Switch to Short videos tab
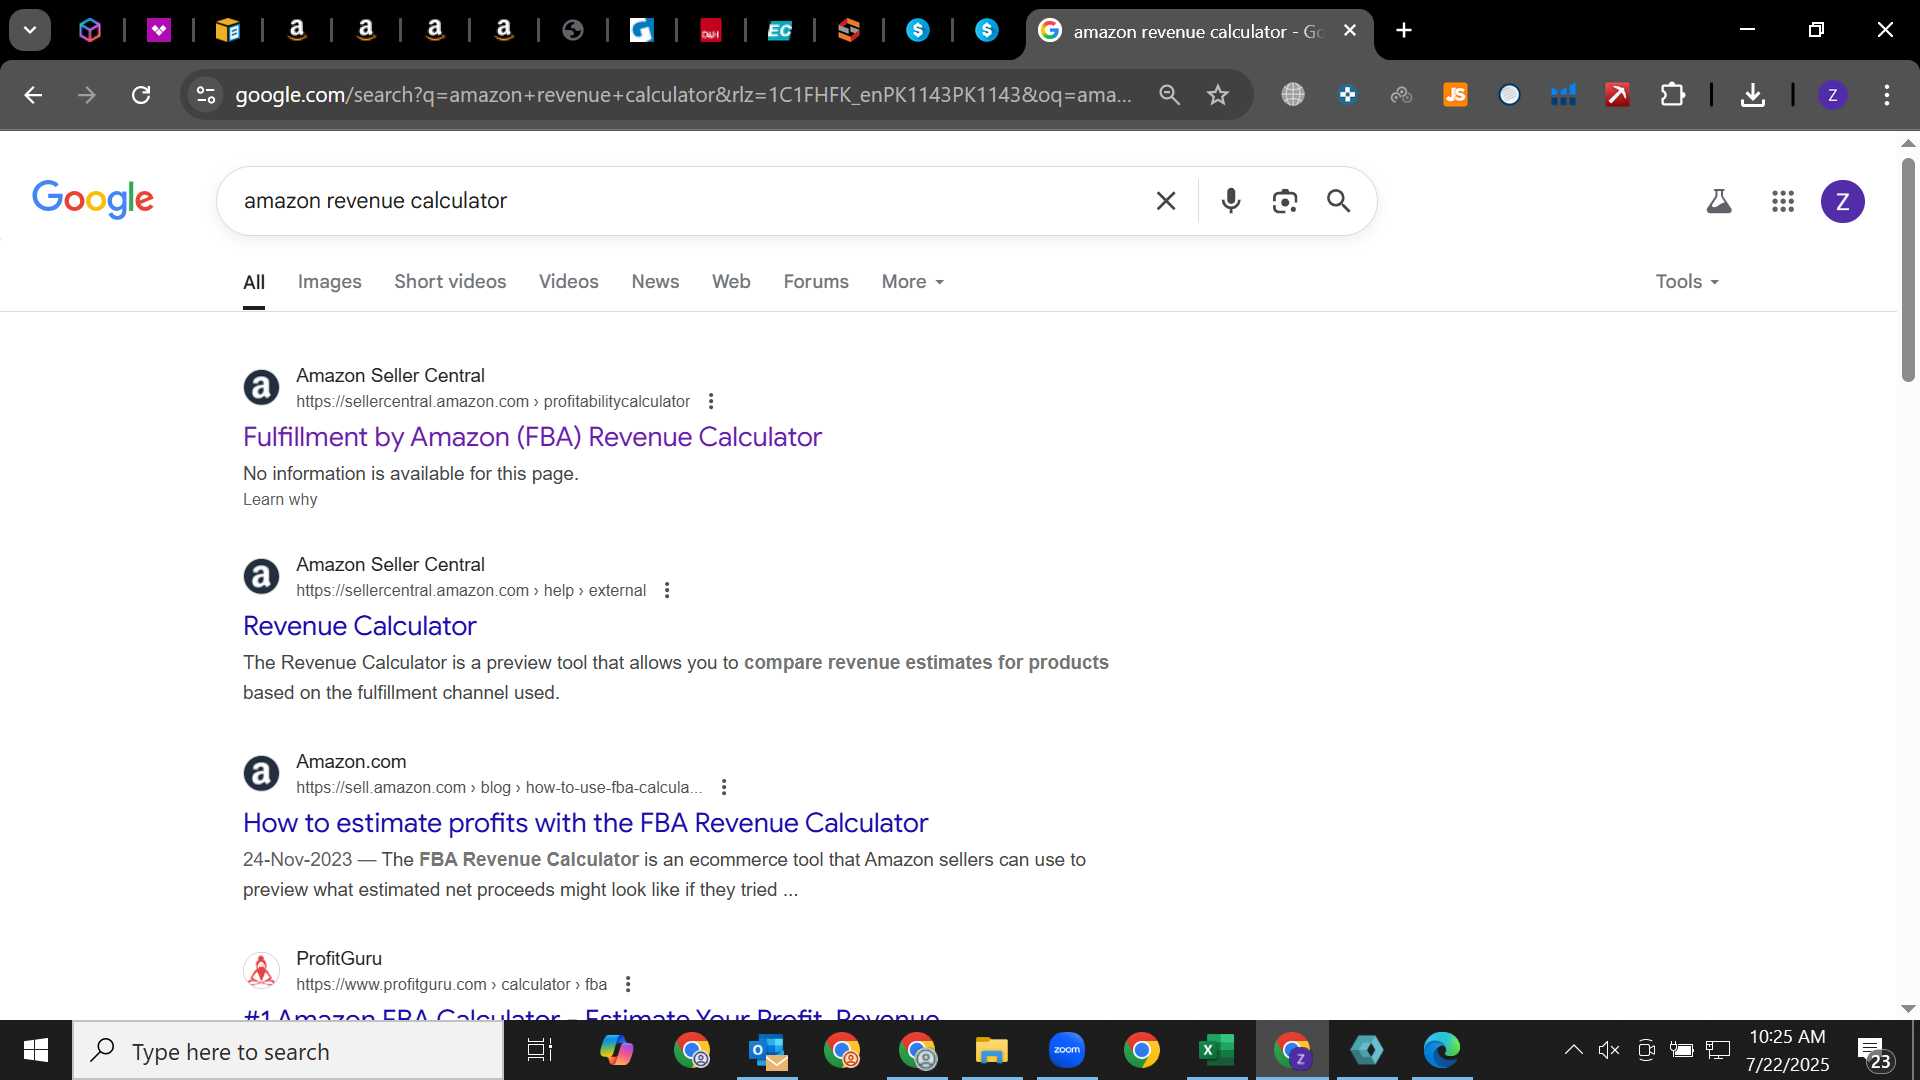The image size is (1920, 1080). [x=450, y=282]
